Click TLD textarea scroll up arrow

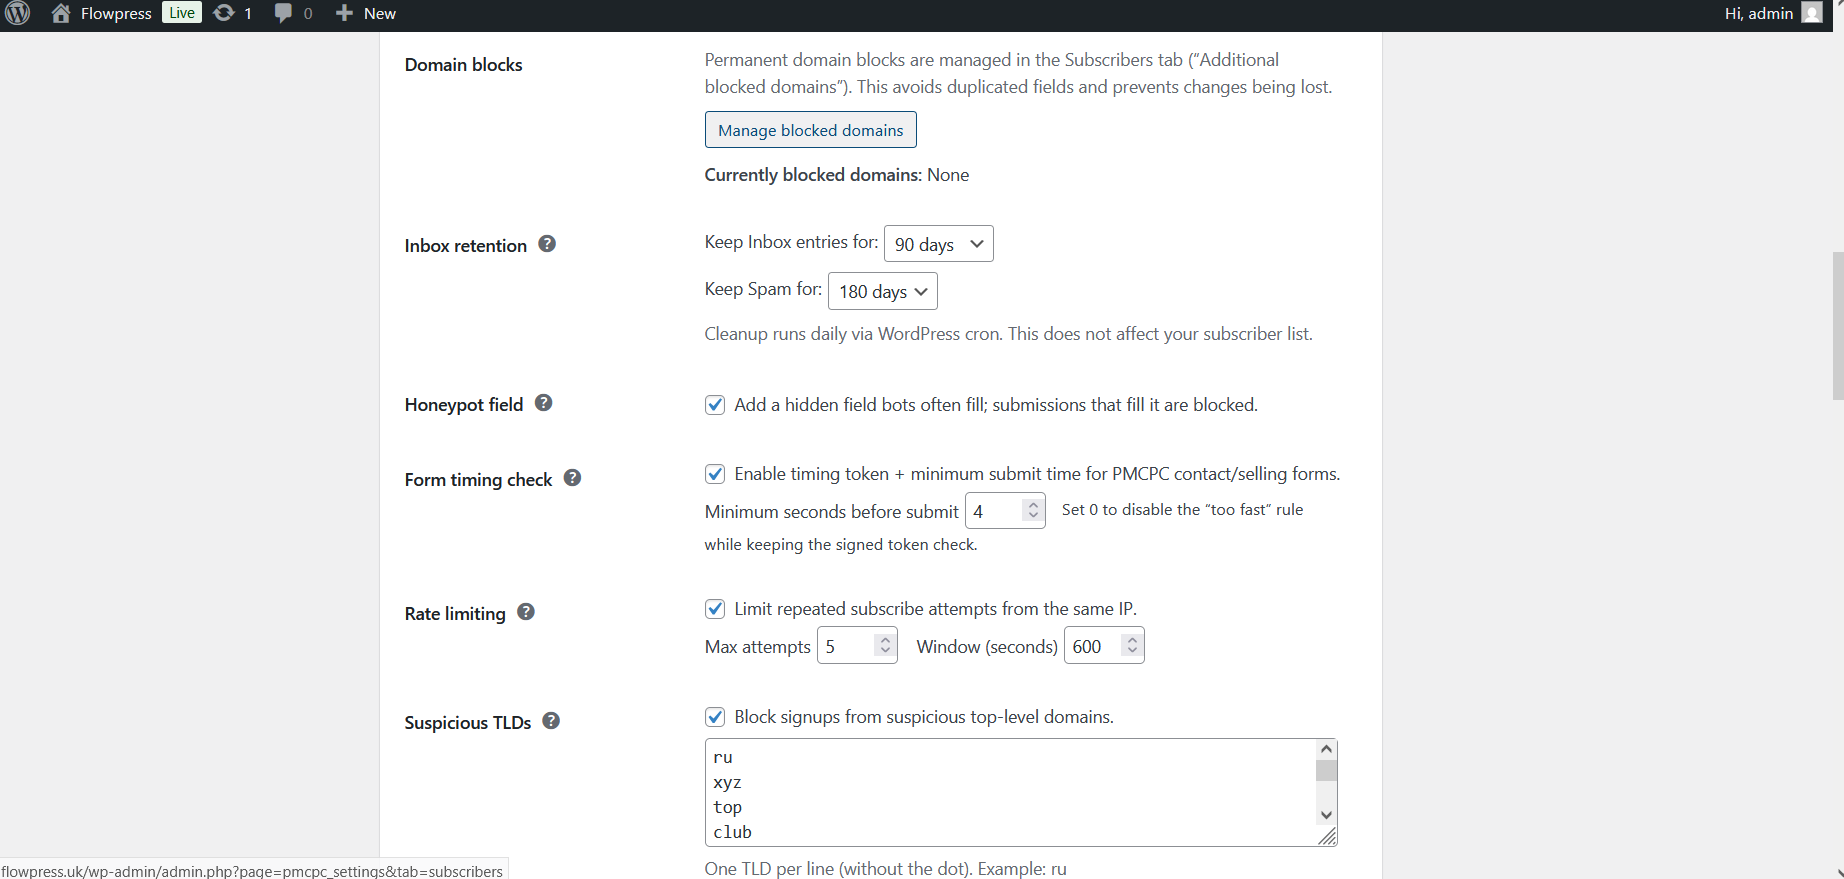click(x=1327, y=749)
